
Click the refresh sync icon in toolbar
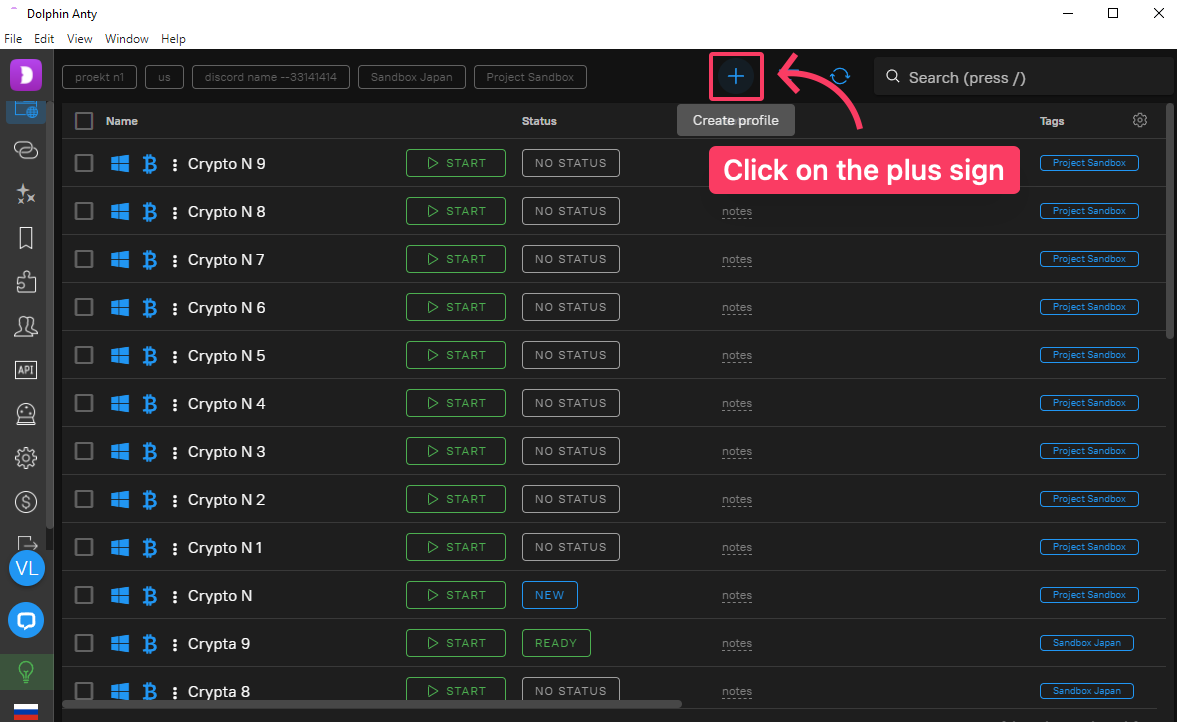tap(840, 77)
